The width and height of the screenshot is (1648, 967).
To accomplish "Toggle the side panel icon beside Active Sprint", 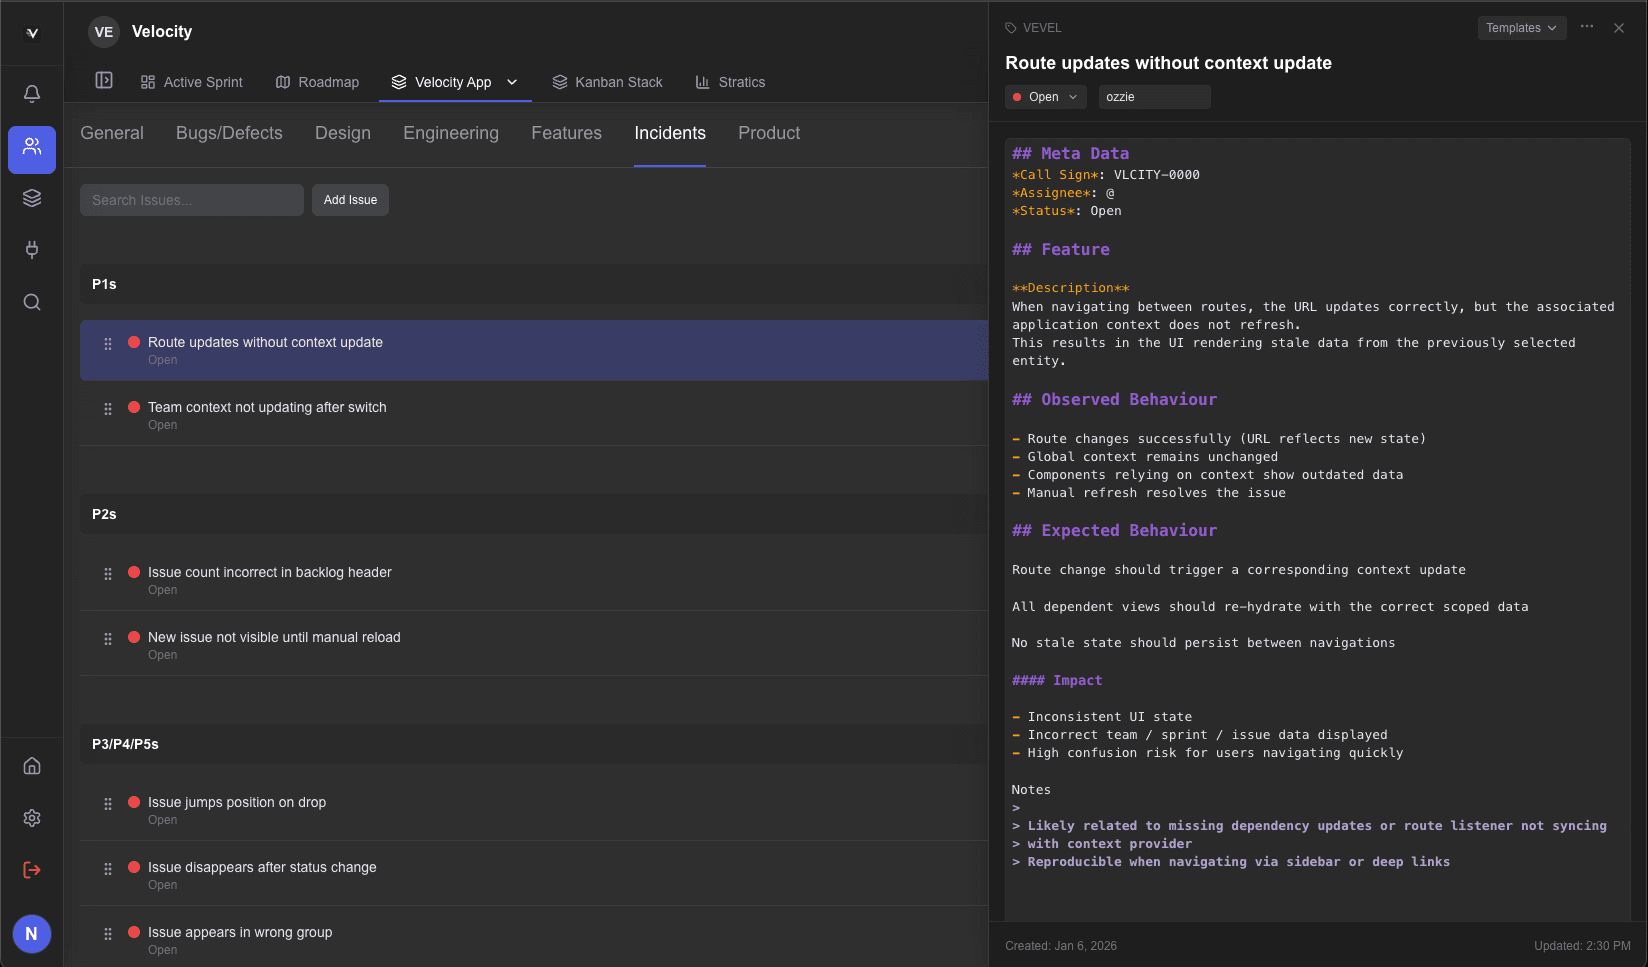I will point(103,80).
